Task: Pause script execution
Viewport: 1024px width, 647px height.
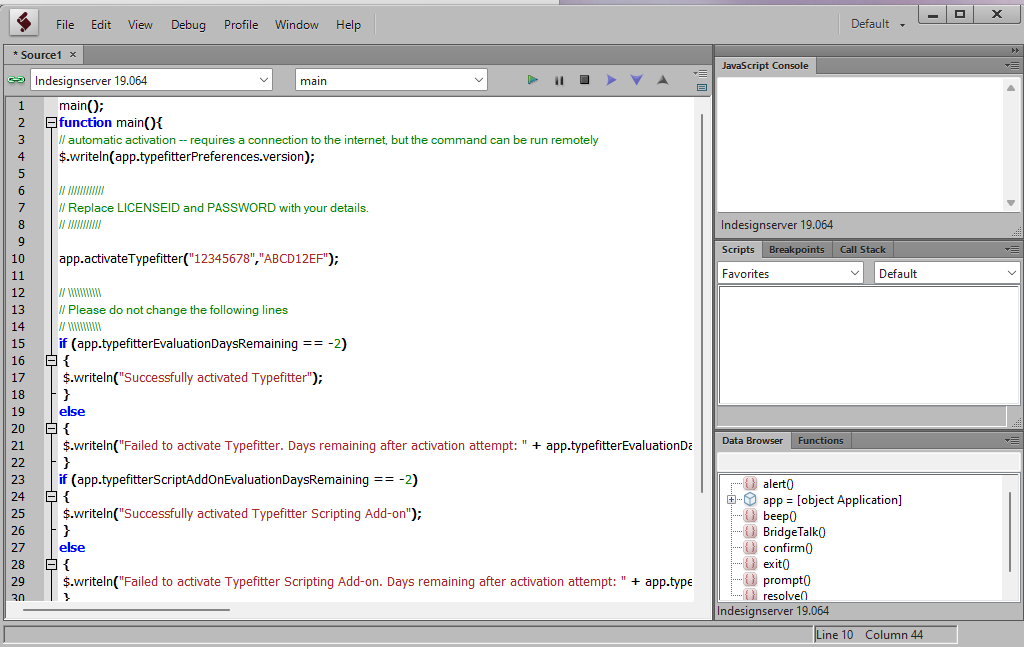Action: point(559,80)
